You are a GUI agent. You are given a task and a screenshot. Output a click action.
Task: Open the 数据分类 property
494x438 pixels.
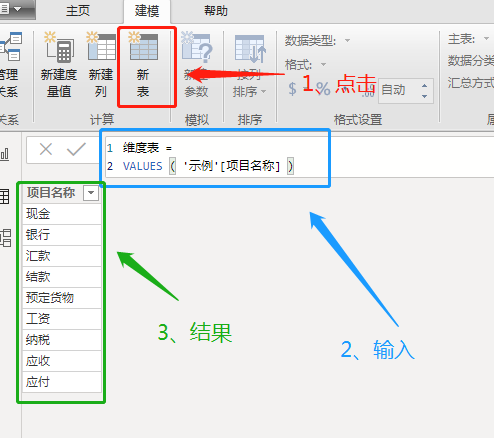(470, 61)
